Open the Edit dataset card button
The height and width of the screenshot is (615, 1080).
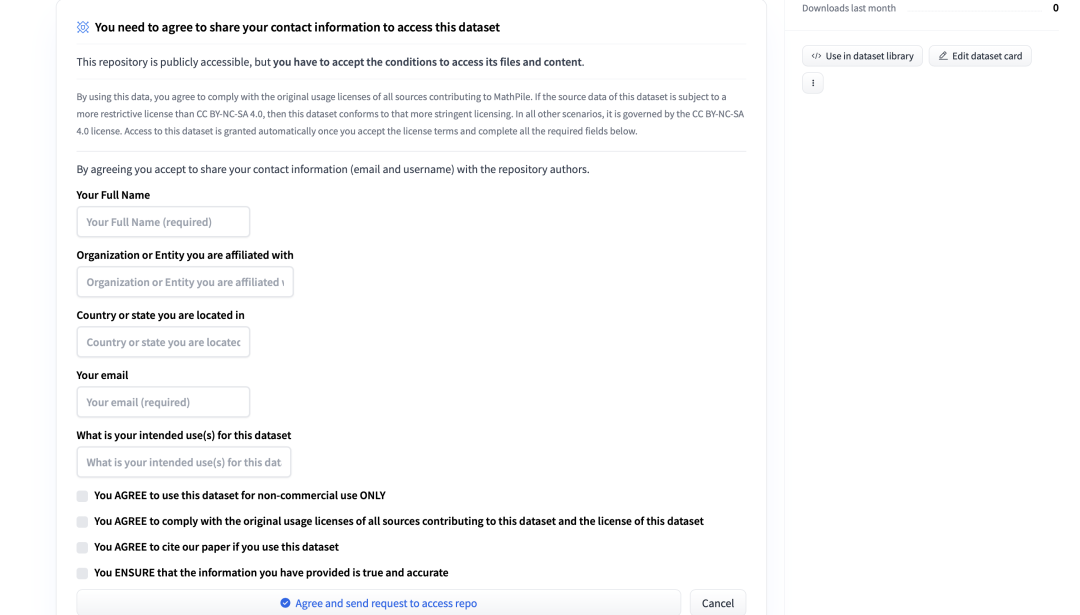pyautogui.click(x=980, y=56)
